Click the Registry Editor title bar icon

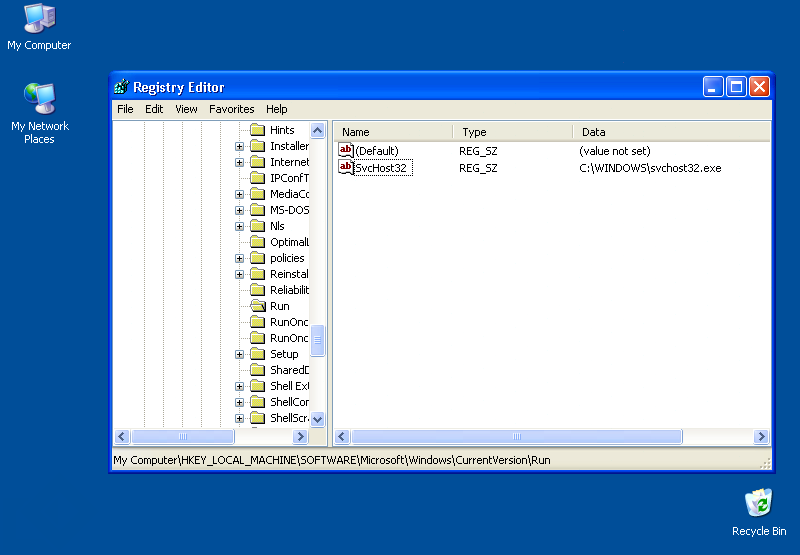[x=121, y=87]
